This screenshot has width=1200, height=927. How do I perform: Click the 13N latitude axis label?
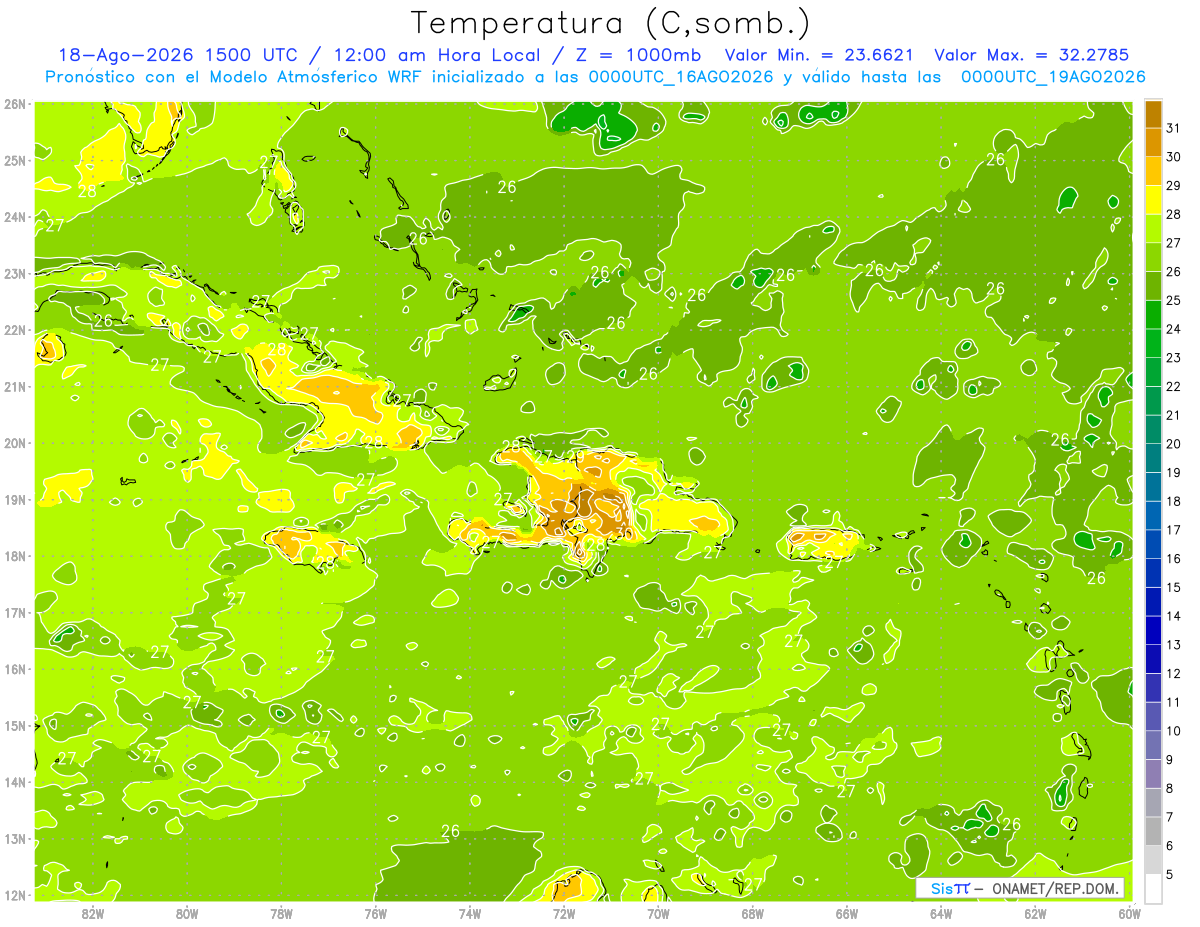pos(15,838)
